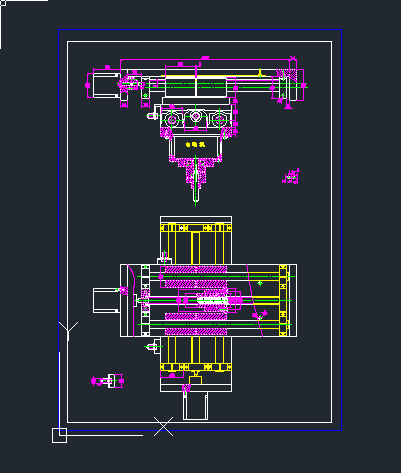
Task: Select the right bearing circle in top view
Action: [x=220, y=119]
